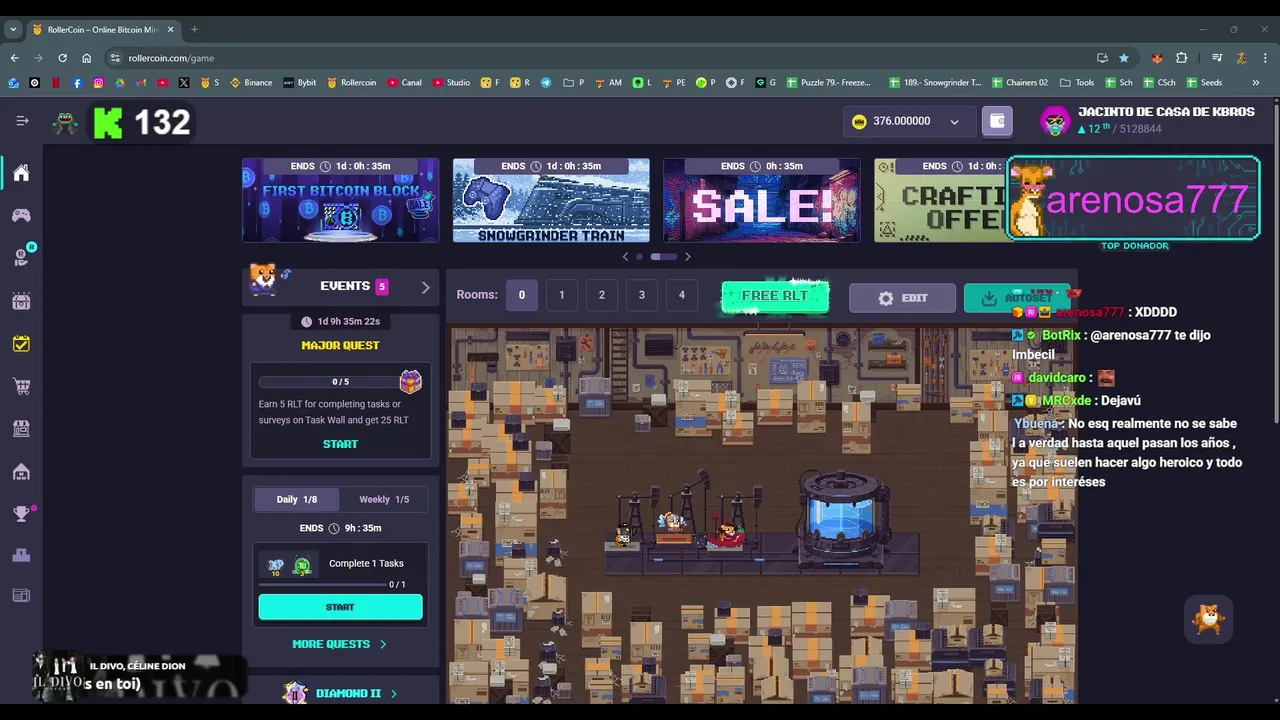Switch to the Weekly 1/5 quests tab
This screenshot has height=720, width=1280.
coord(384,499)
